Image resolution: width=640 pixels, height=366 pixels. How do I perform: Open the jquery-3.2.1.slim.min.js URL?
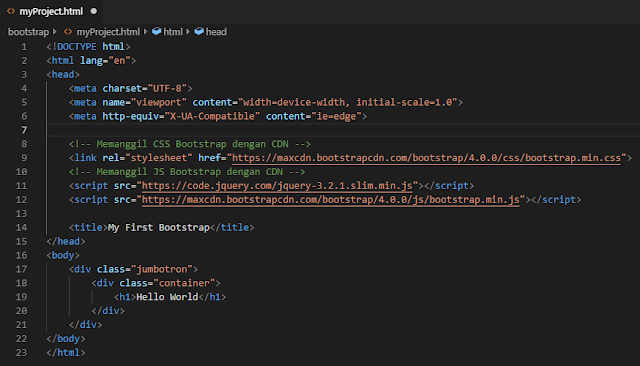coord(277,186)
